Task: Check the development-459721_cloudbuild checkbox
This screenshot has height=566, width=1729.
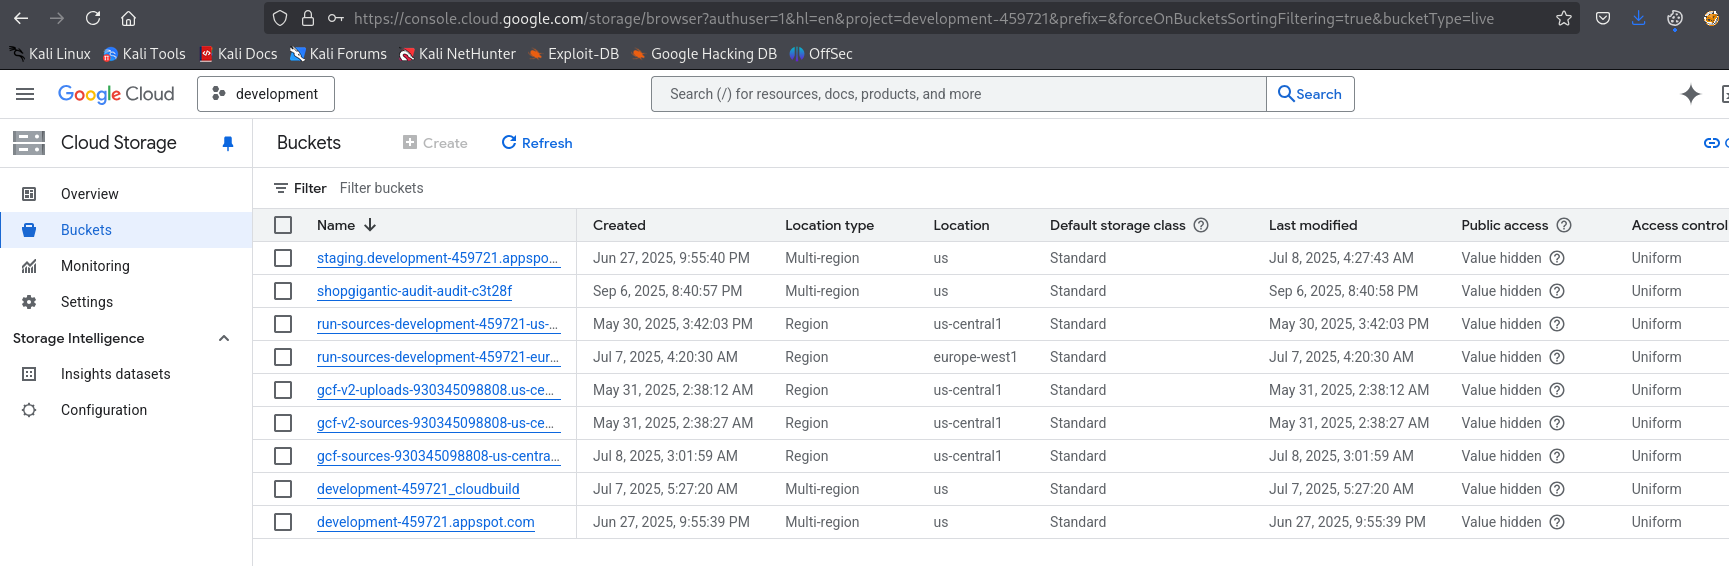Action: (283, 489)
